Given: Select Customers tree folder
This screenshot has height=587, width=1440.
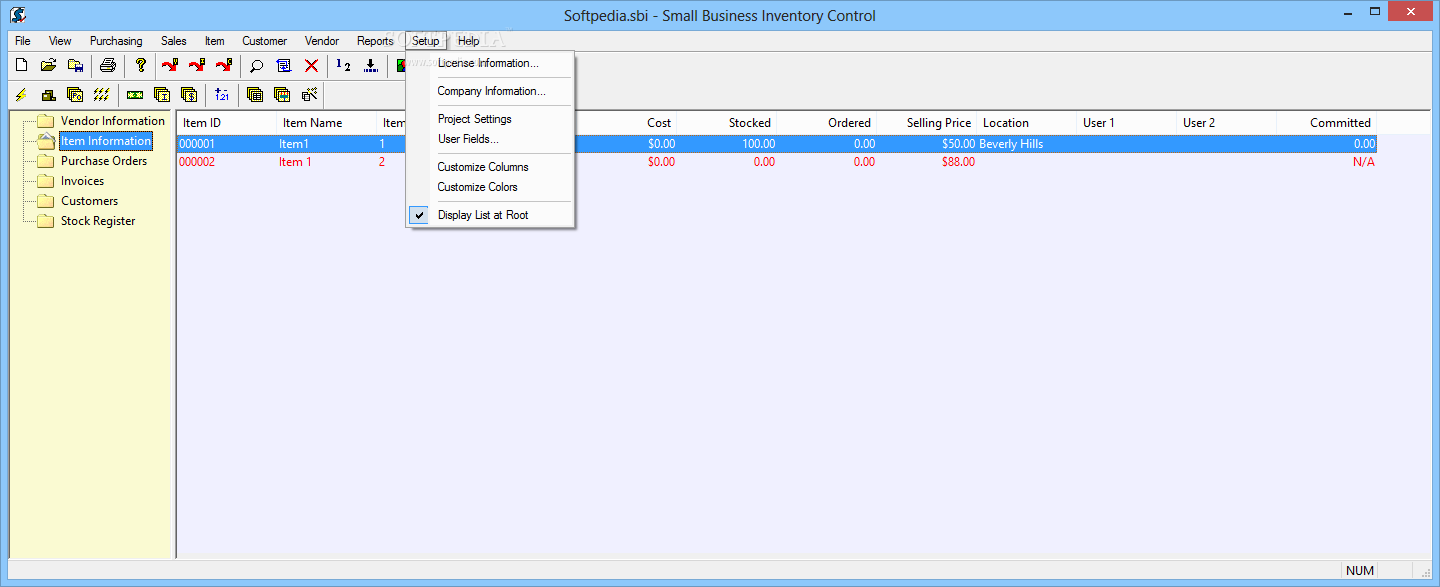Looking at the screenshot, I should click(89, 201).
